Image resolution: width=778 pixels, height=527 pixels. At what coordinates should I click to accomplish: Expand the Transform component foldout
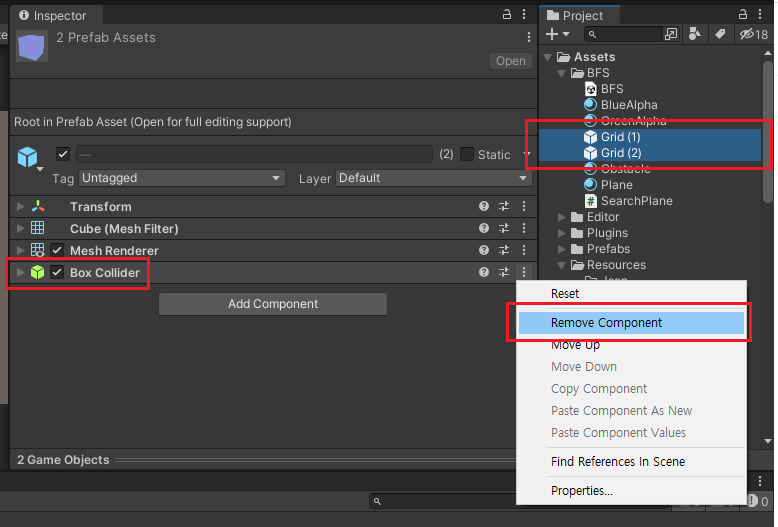coord(20,206)
